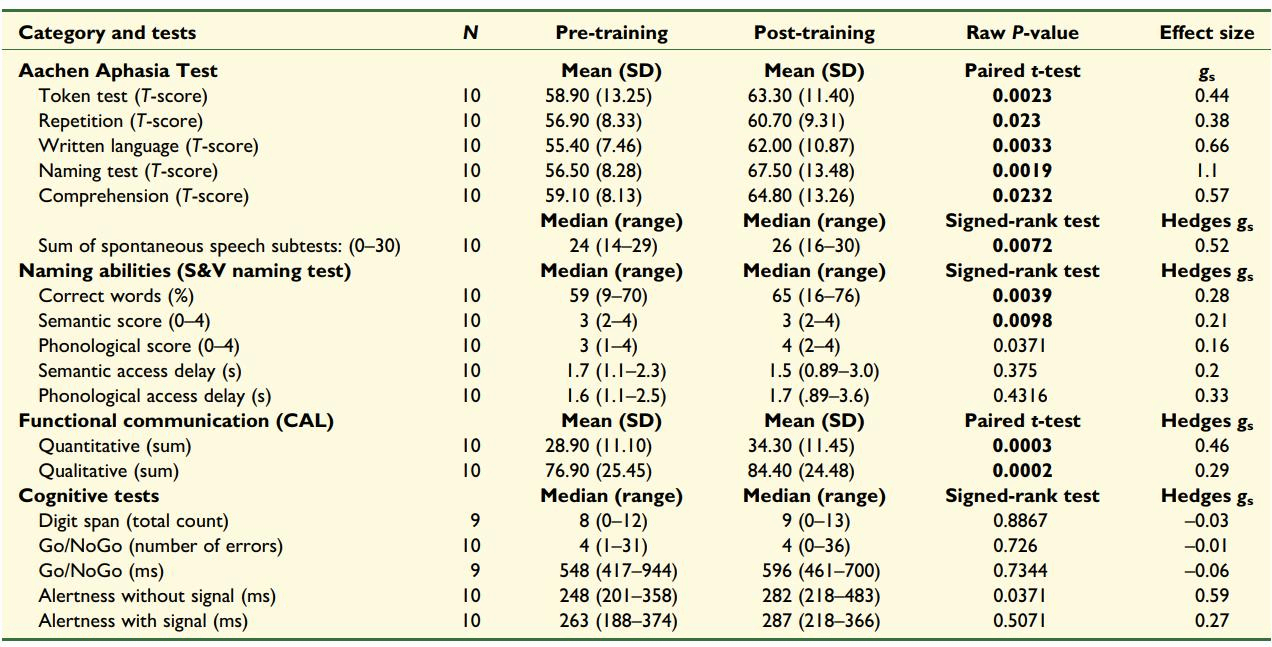1272x647 pixels.
Task: Click the 'Effect size' column header
Action: [1206, 32]
